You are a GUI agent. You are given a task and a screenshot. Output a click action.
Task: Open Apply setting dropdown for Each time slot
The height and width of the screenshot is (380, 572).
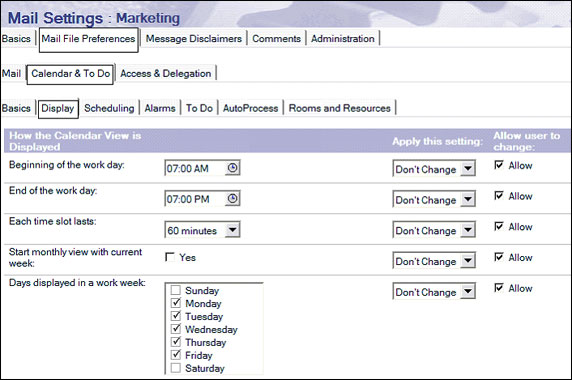coord(468,230)
